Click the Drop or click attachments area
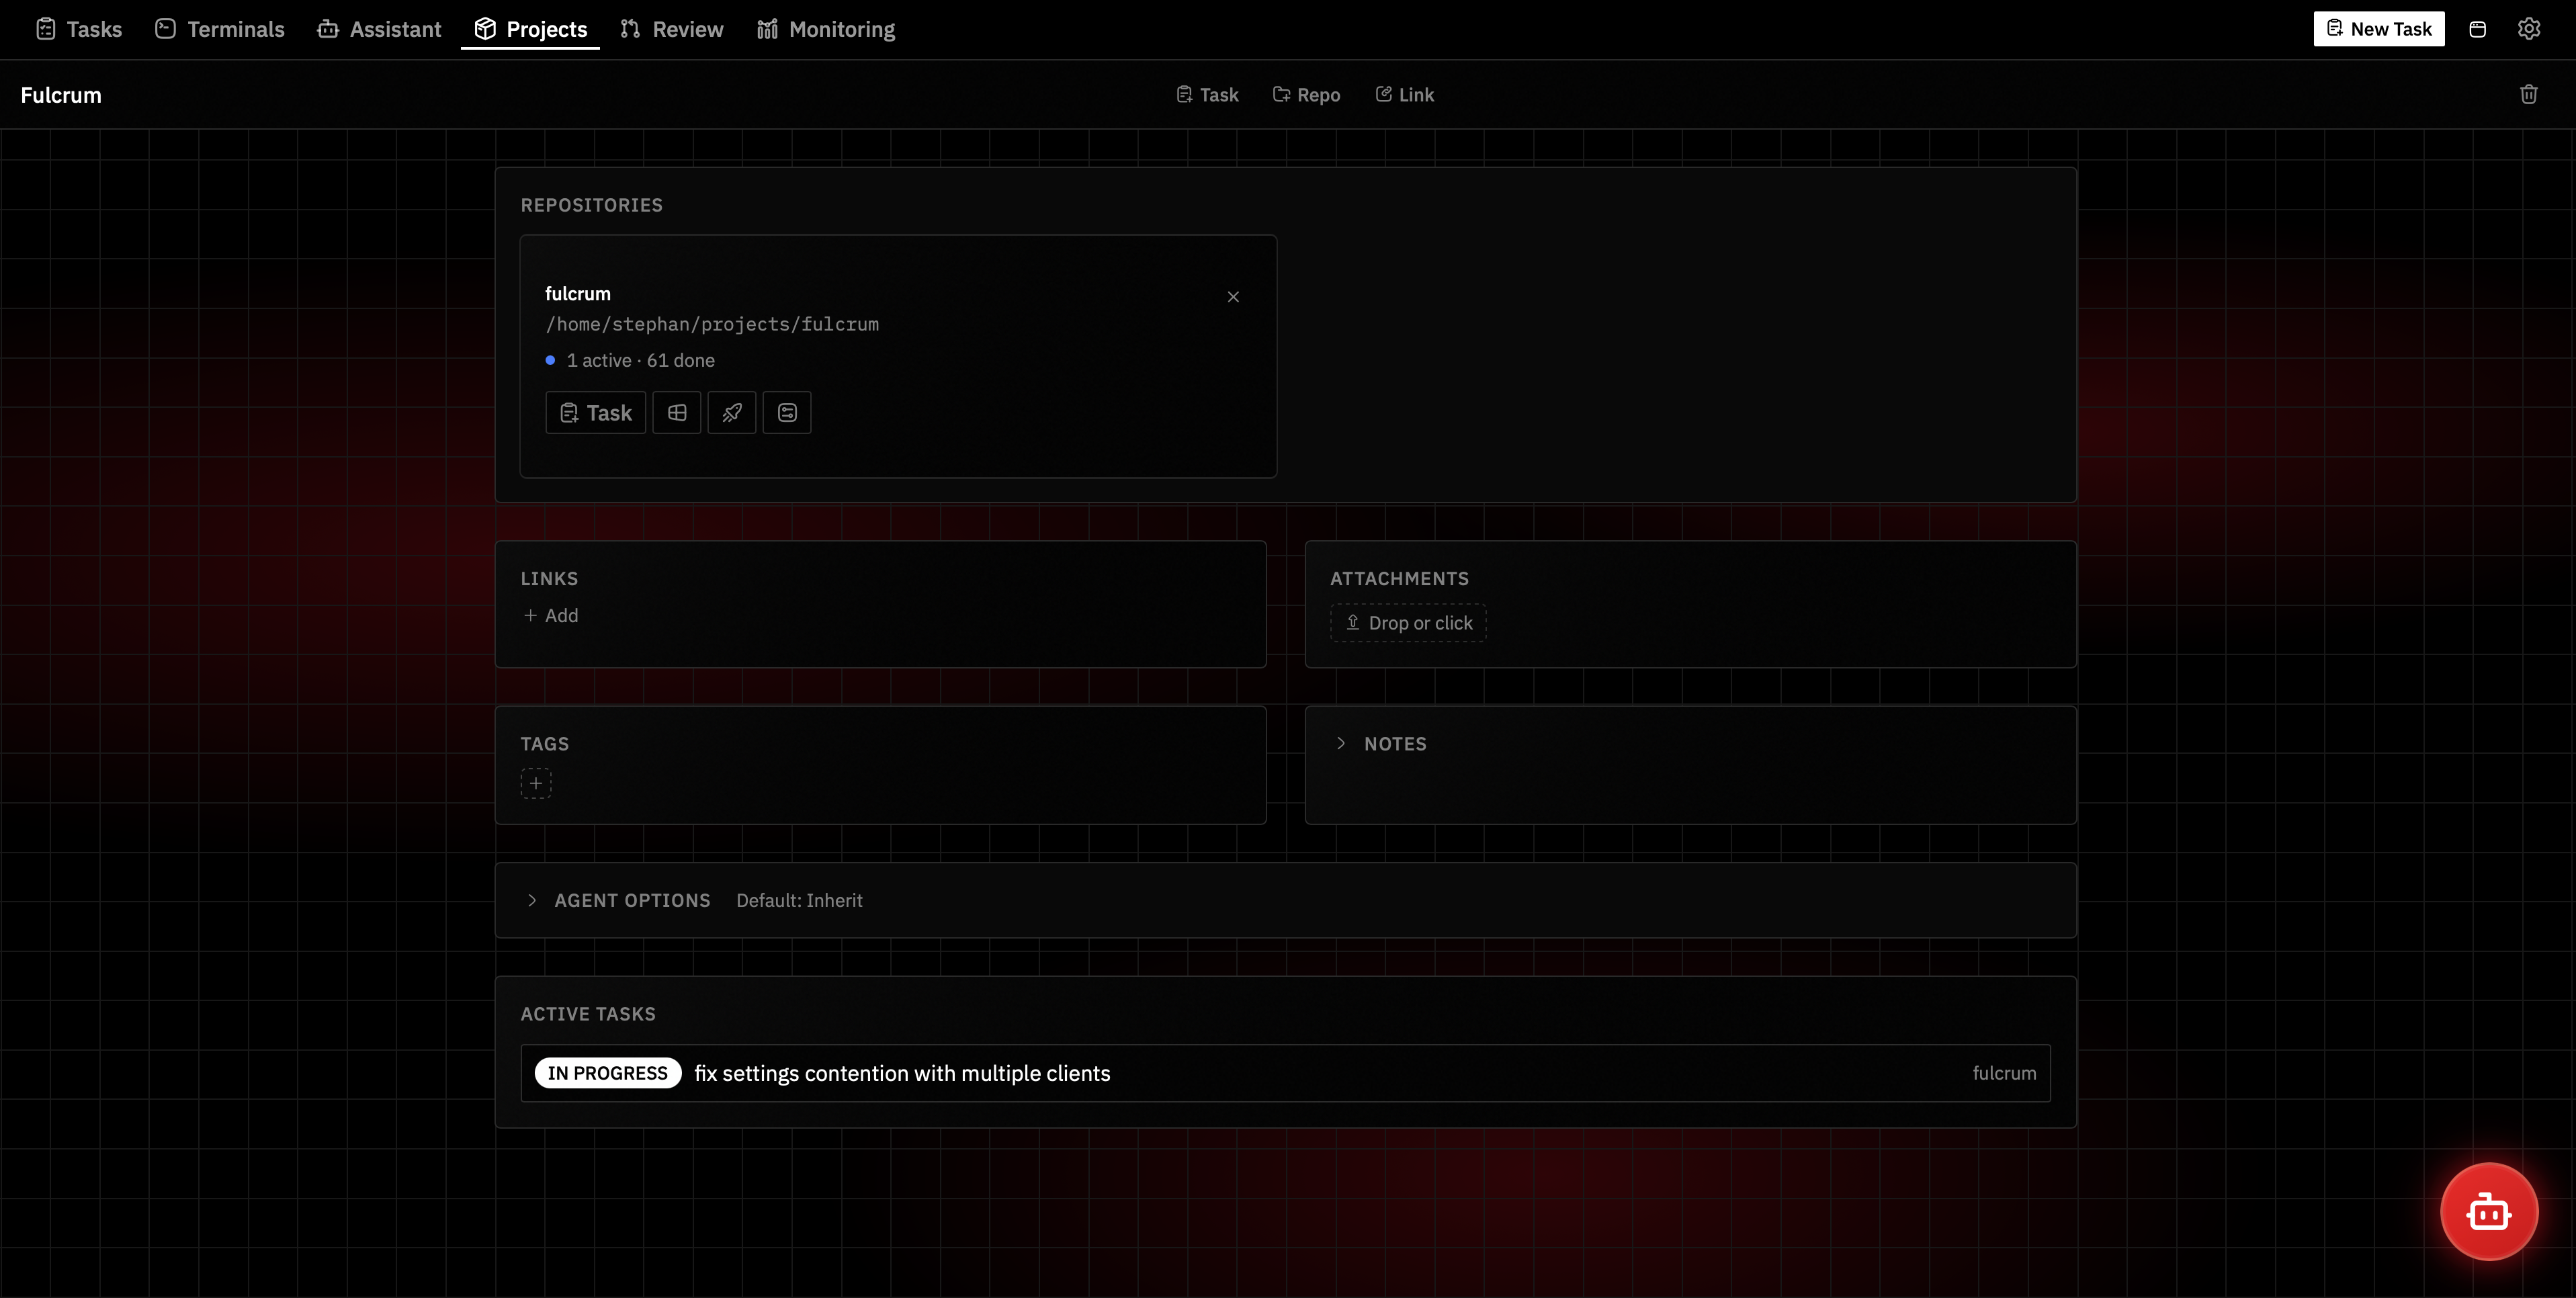2576x1298 pixels. click(1408, 623)
